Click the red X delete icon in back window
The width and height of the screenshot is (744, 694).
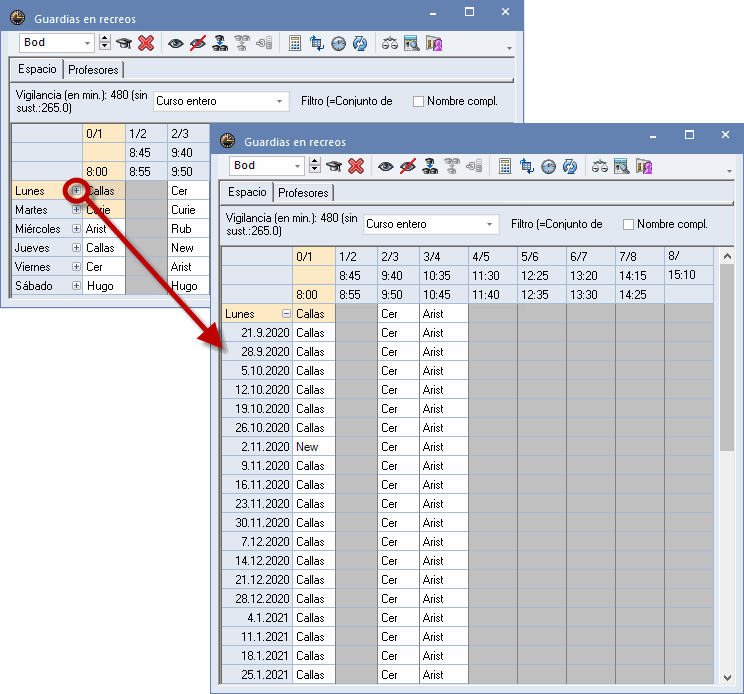(146, 44)
